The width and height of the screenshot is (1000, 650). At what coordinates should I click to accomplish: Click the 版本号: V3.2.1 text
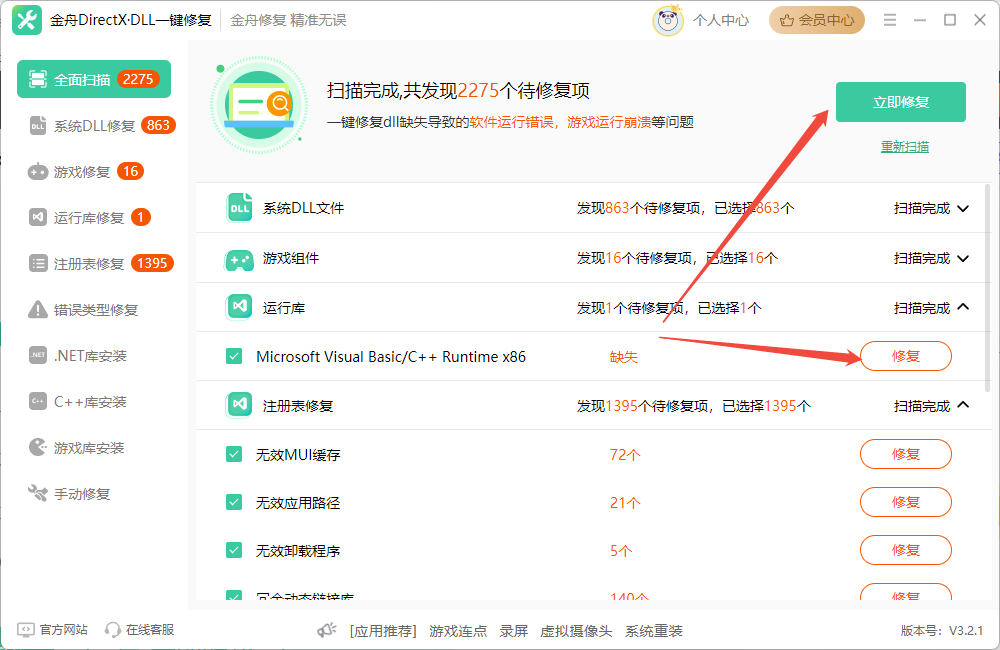coord(941,631)
